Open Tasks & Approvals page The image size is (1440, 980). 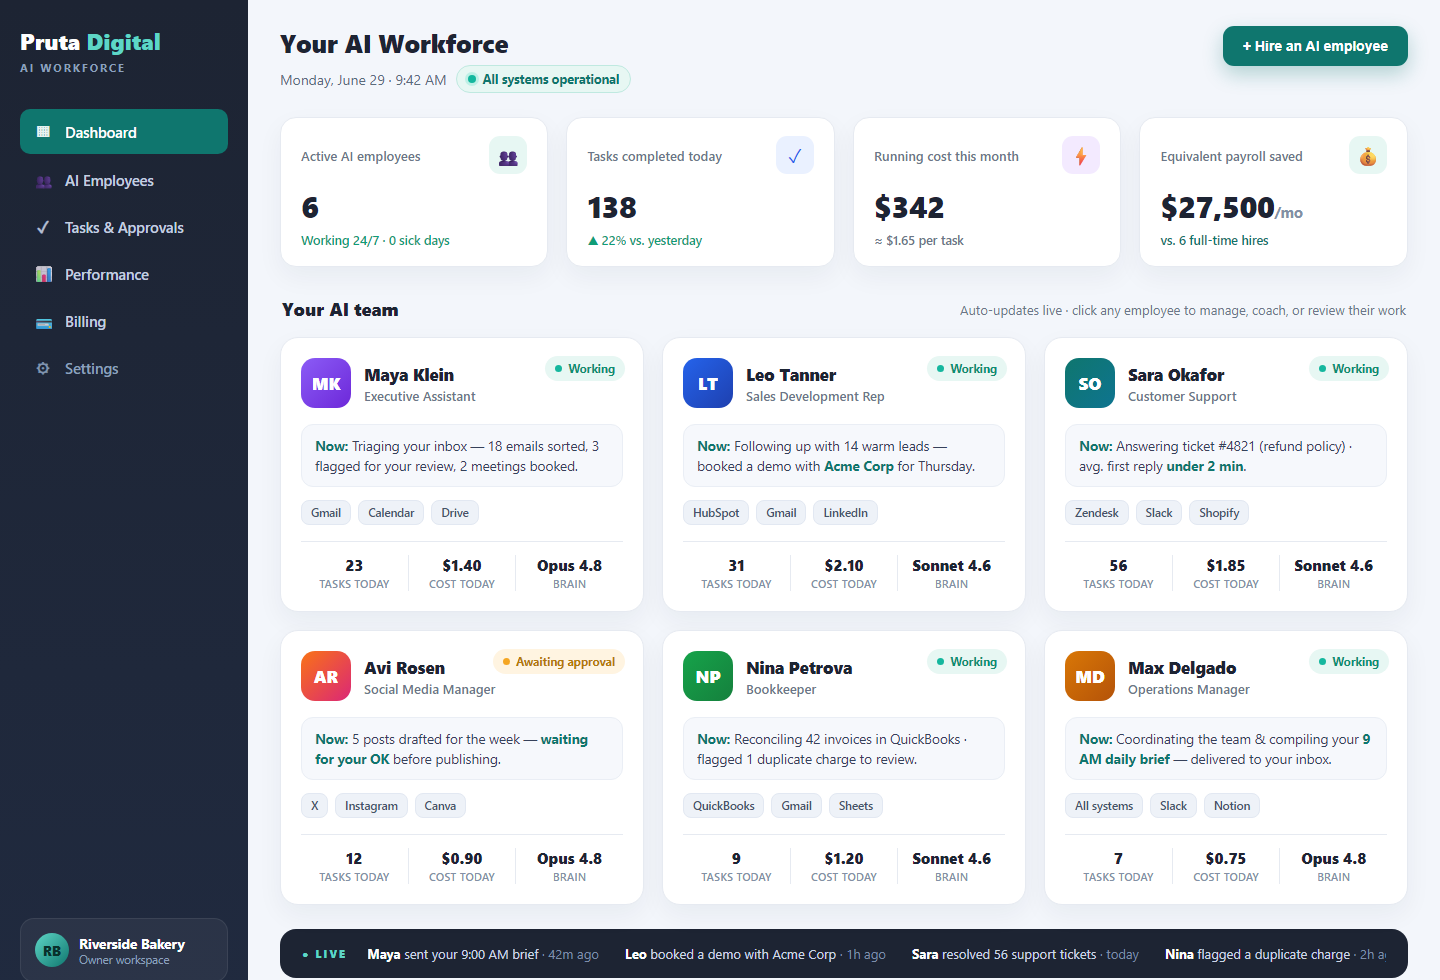pyautogui.click(x=124, y=228)
